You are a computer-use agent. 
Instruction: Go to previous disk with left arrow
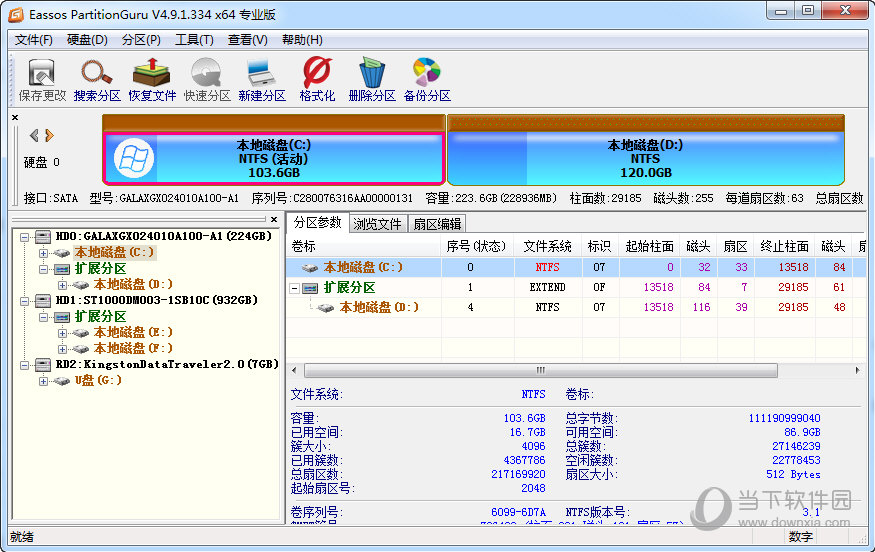tap(34, 135)
